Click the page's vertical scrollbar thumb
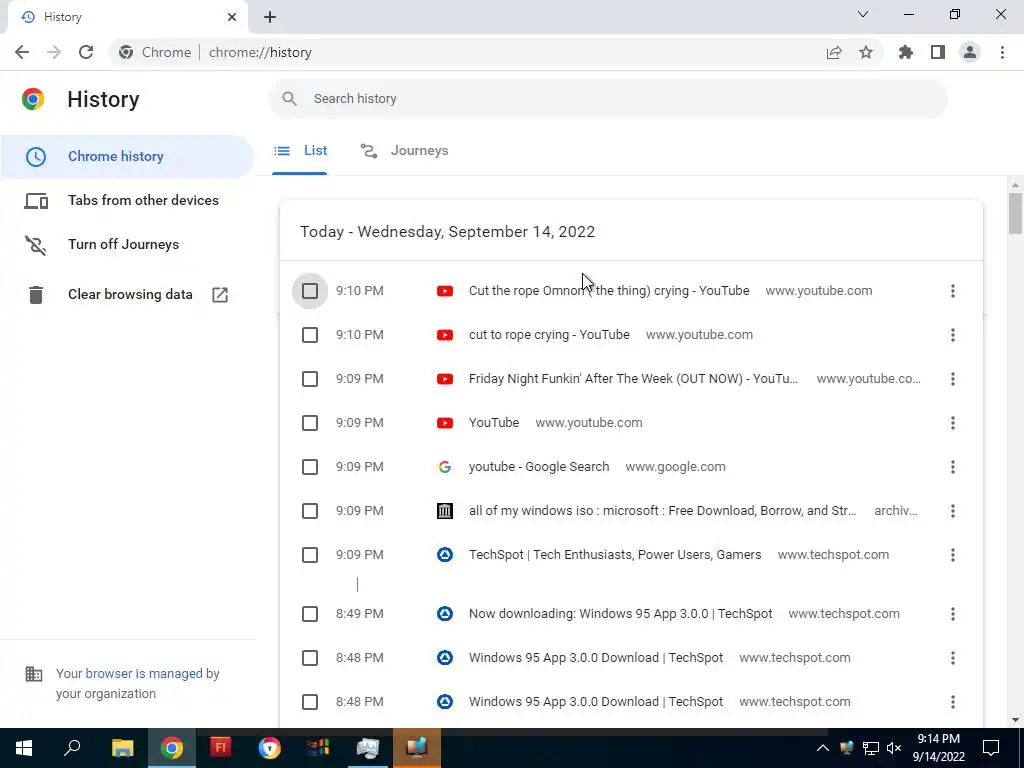 click(1015, 213)
